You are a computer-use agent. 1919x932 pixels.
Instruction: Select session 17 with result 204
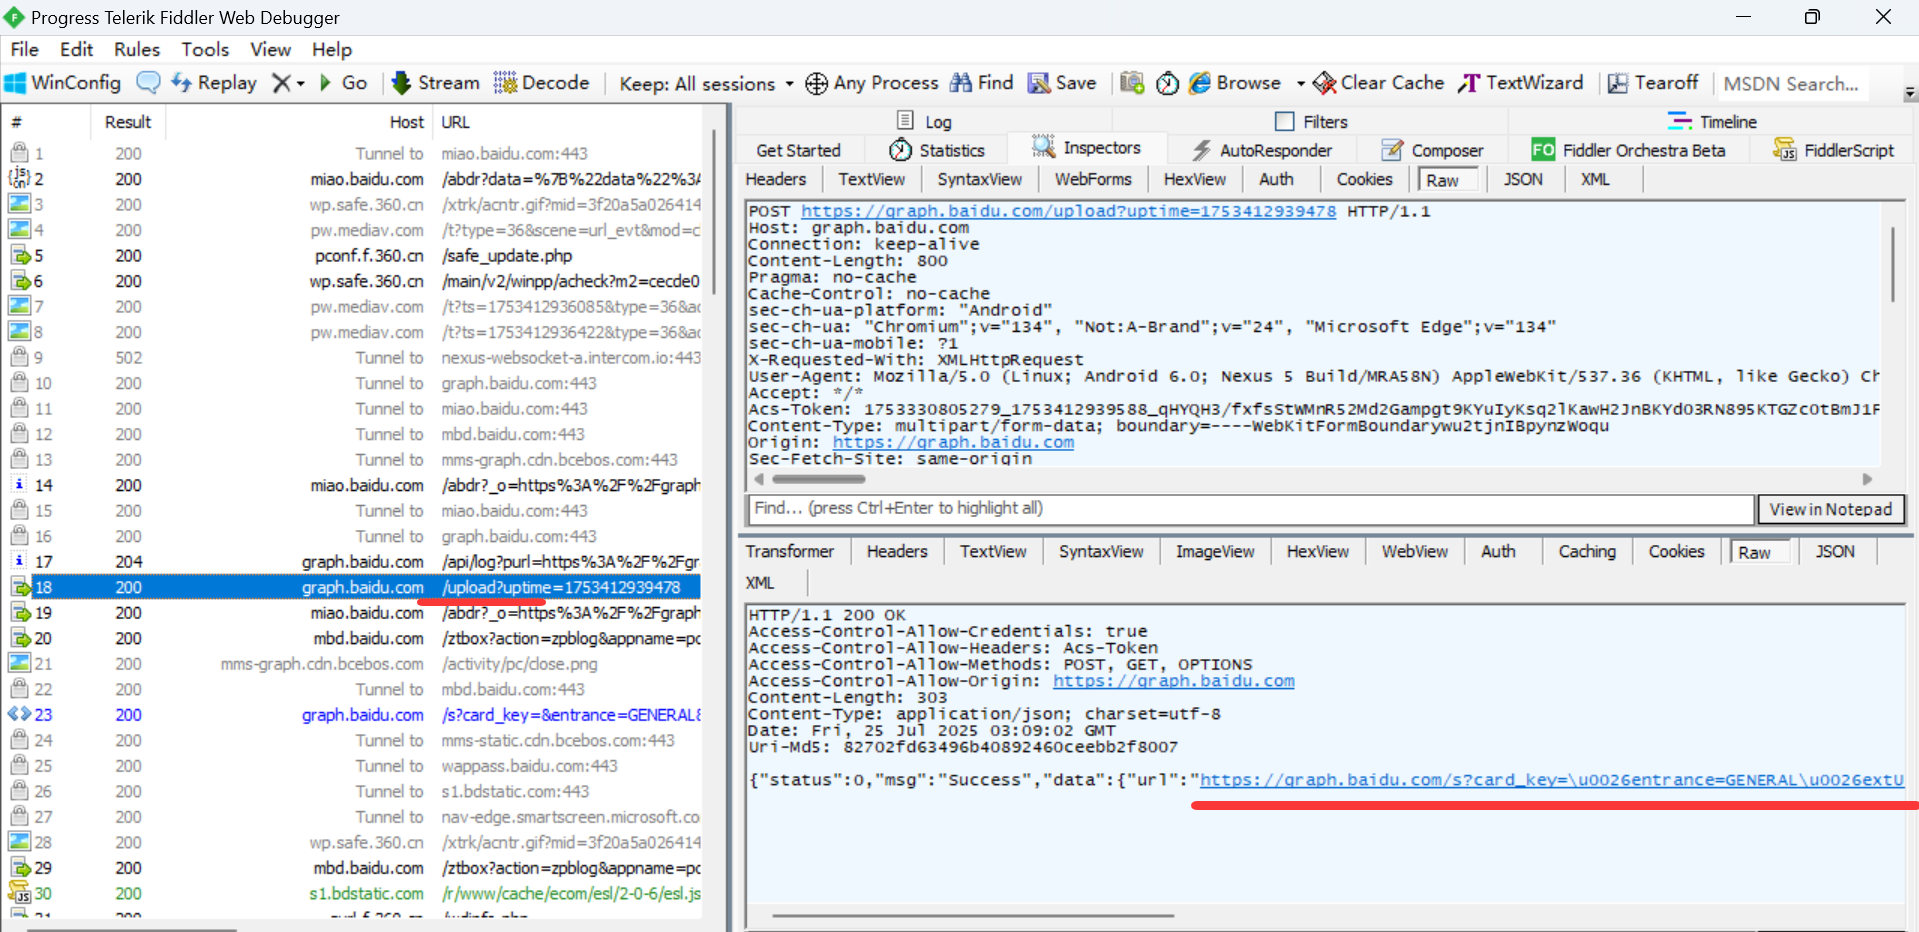[355, 562]
